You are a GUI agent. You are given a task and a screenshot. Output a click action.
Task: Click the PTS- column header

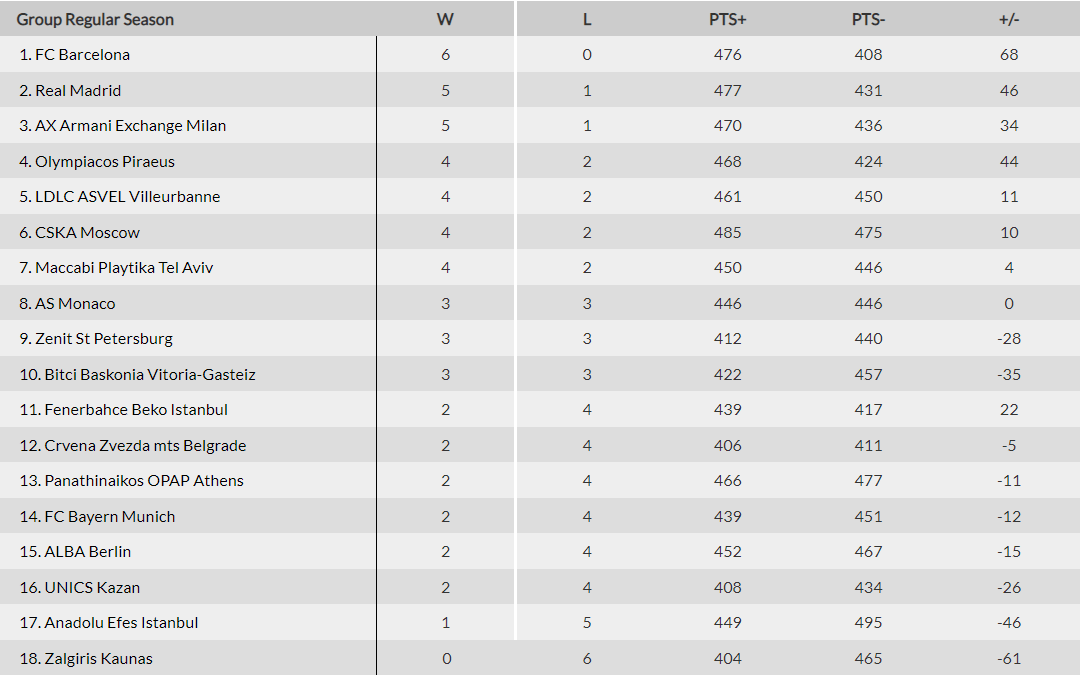pos(868,19)
